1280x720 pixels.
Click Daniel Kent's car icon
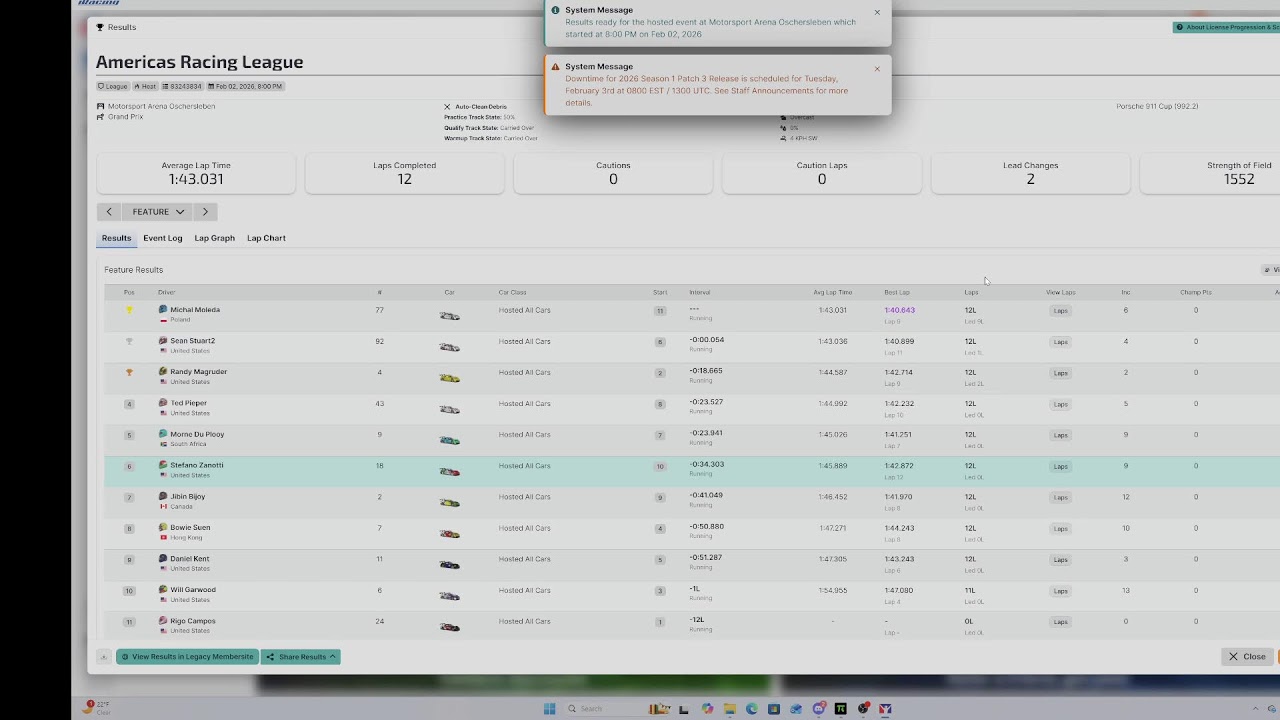point(450,565)
